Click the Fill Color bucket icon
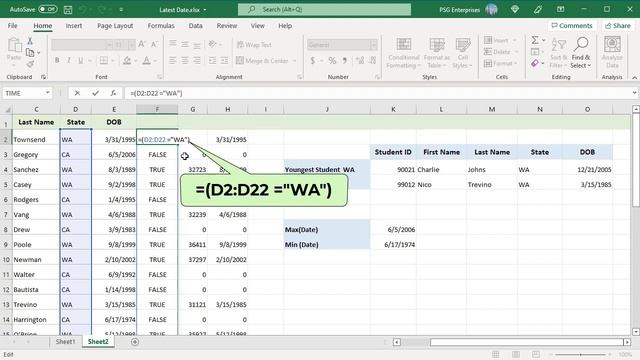 127,60
